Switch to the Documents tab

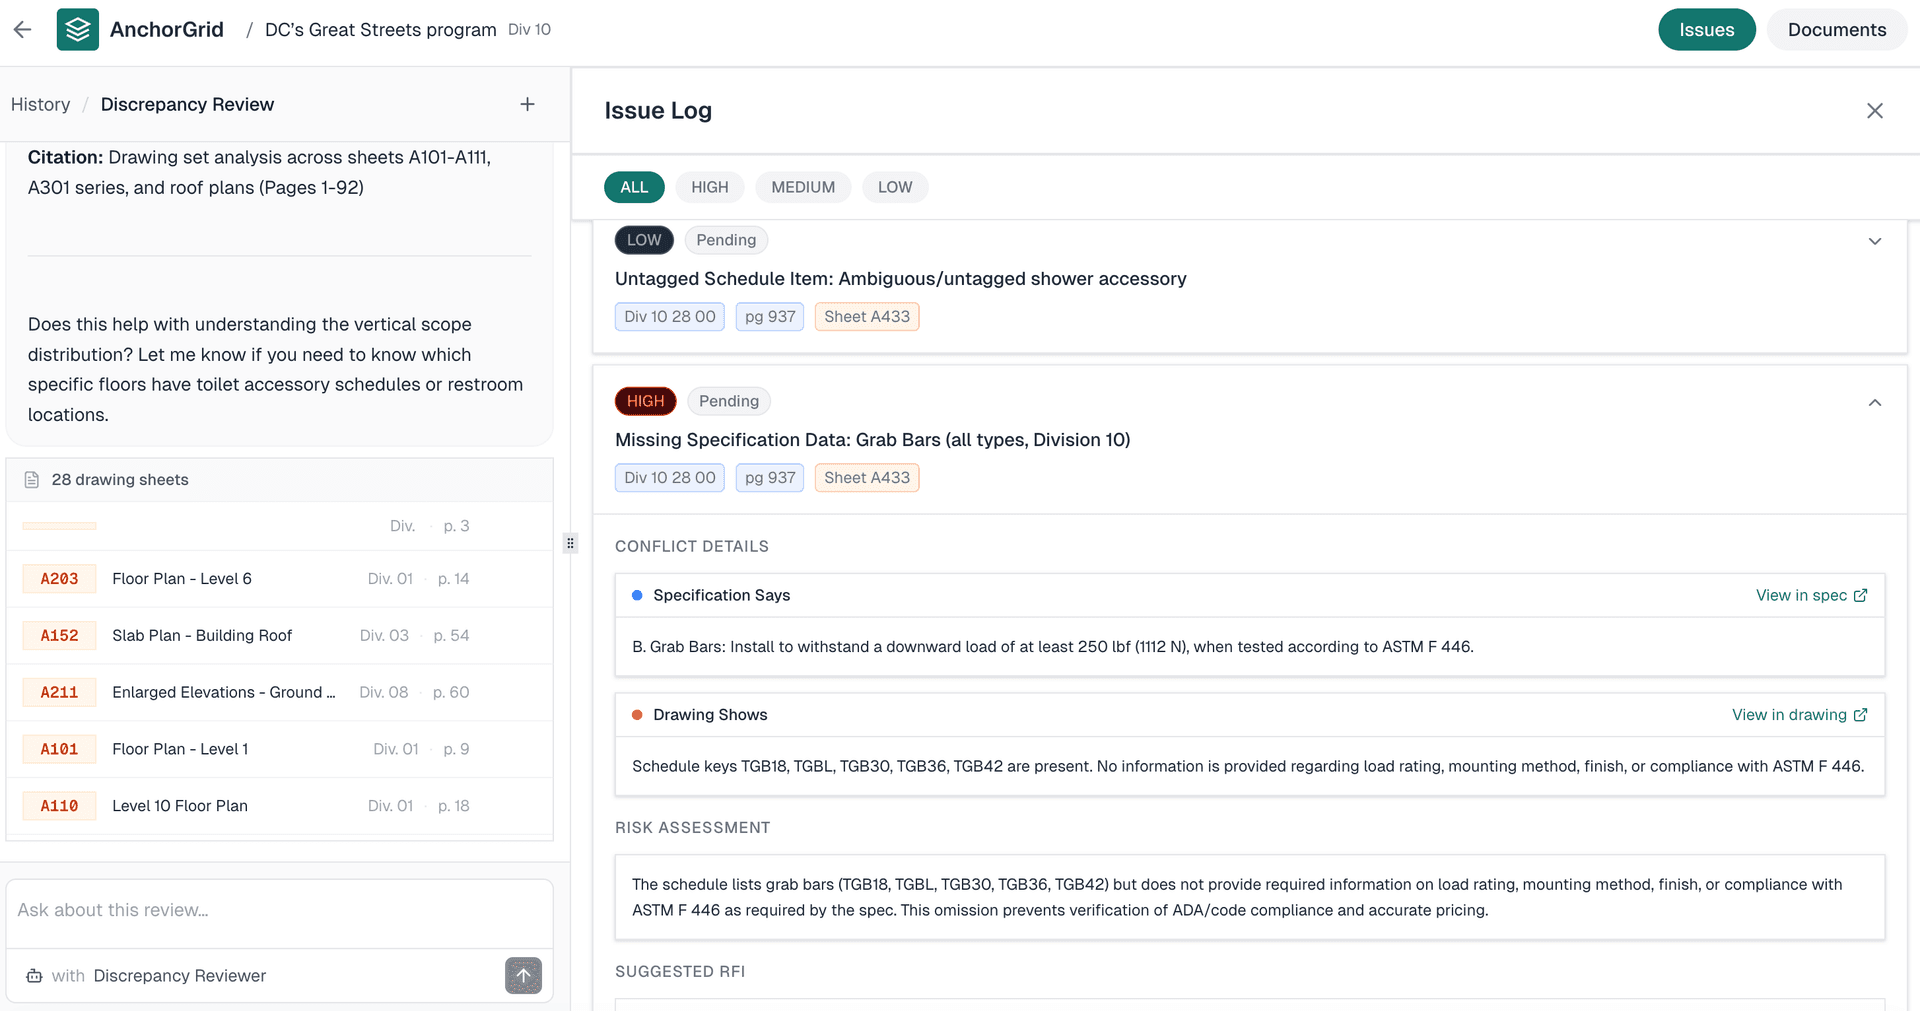pos(1837,30)
